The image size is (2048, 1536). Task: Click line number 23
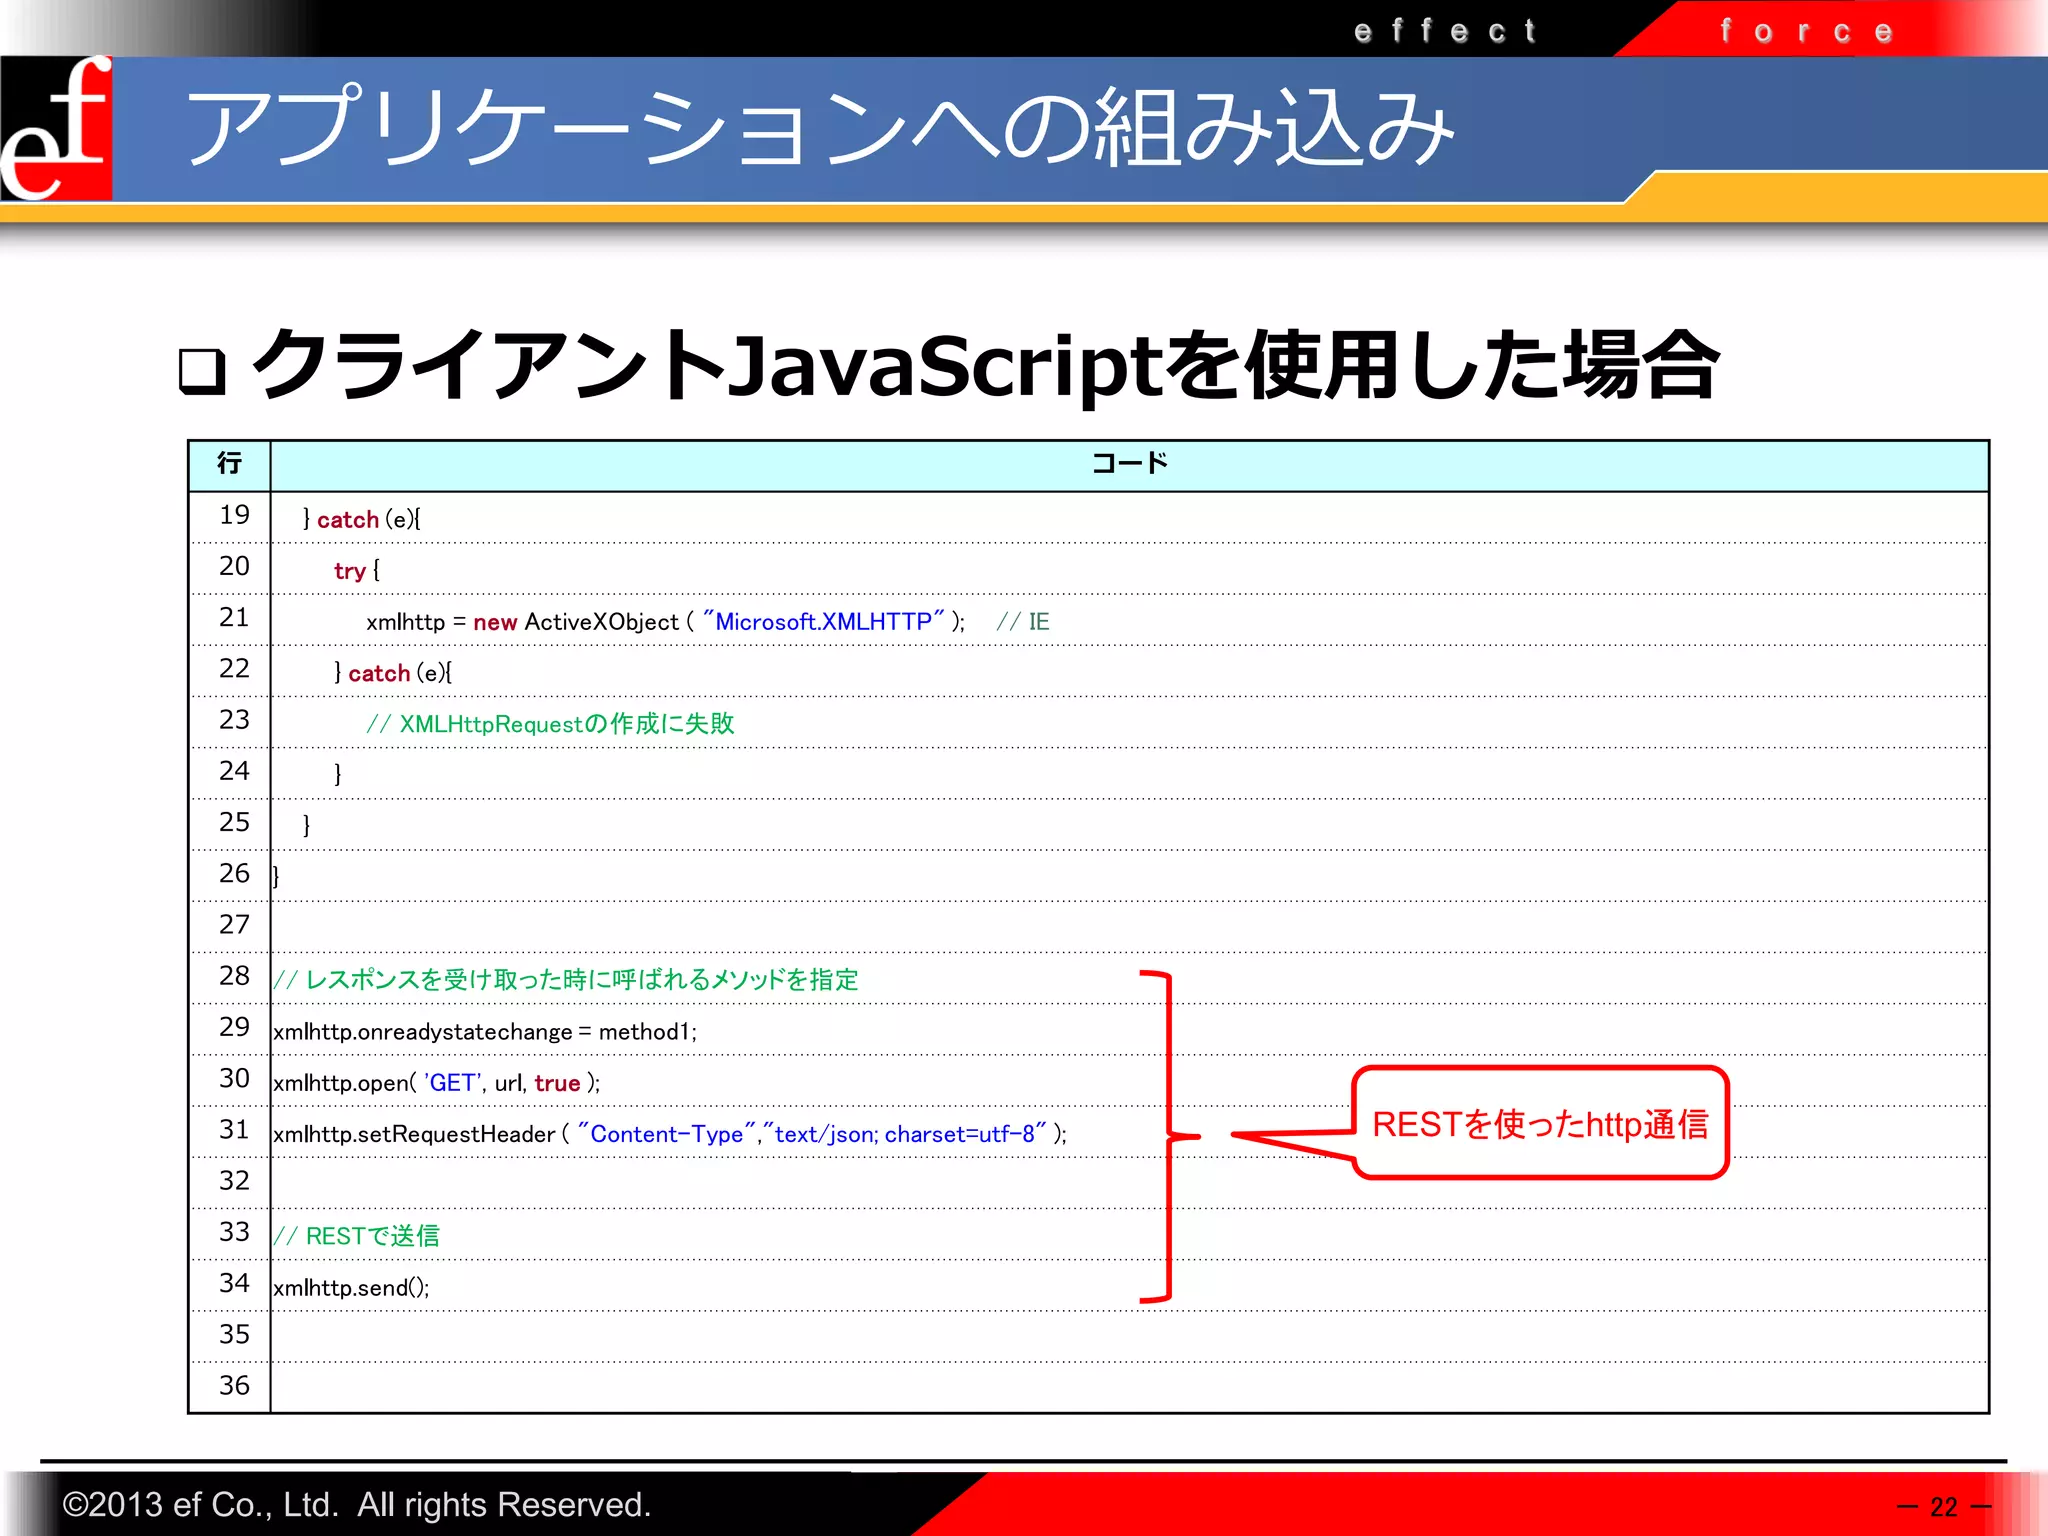point(234,720)
